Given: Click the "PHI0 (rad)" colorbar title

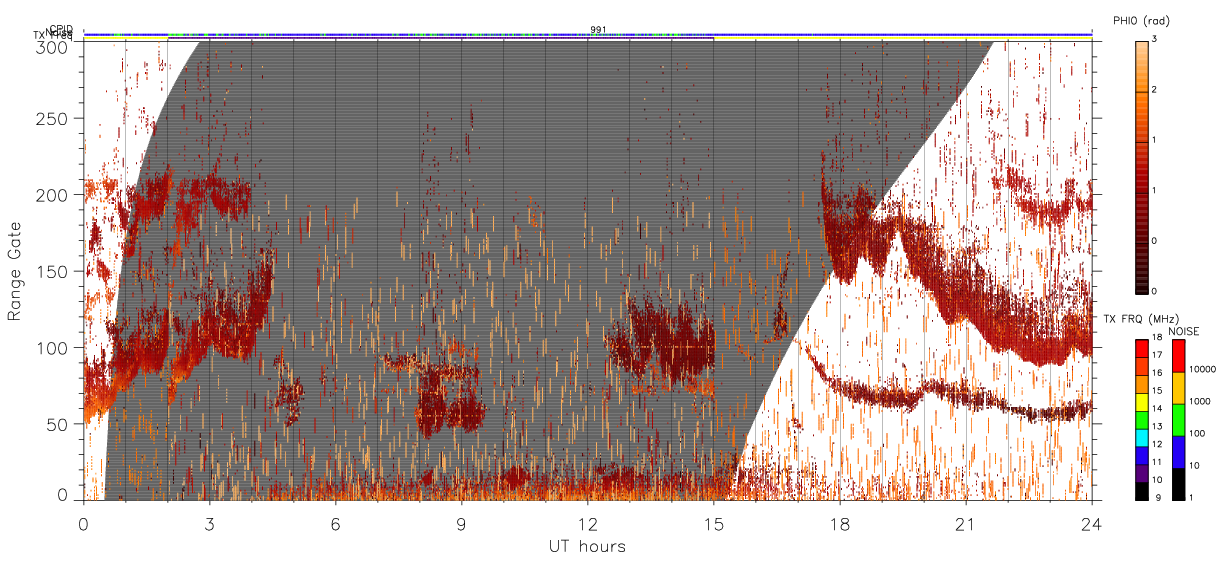Looking at the screenshot, I should pyautogui.click(x=1141, y=20).
